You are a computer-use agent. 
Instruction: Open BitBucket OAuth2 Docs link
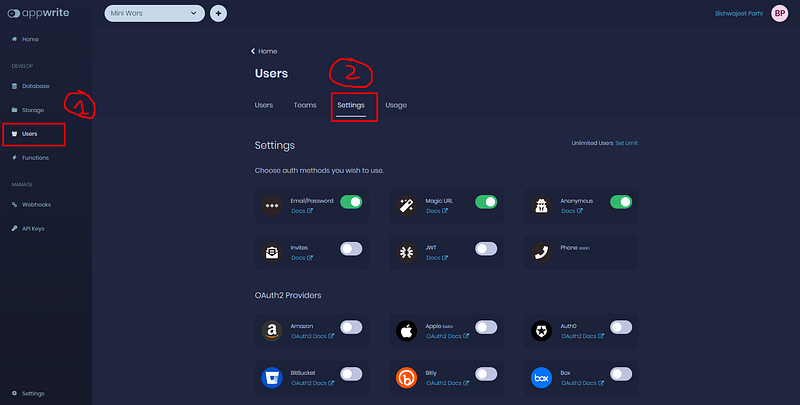click(x=312, y=384)
